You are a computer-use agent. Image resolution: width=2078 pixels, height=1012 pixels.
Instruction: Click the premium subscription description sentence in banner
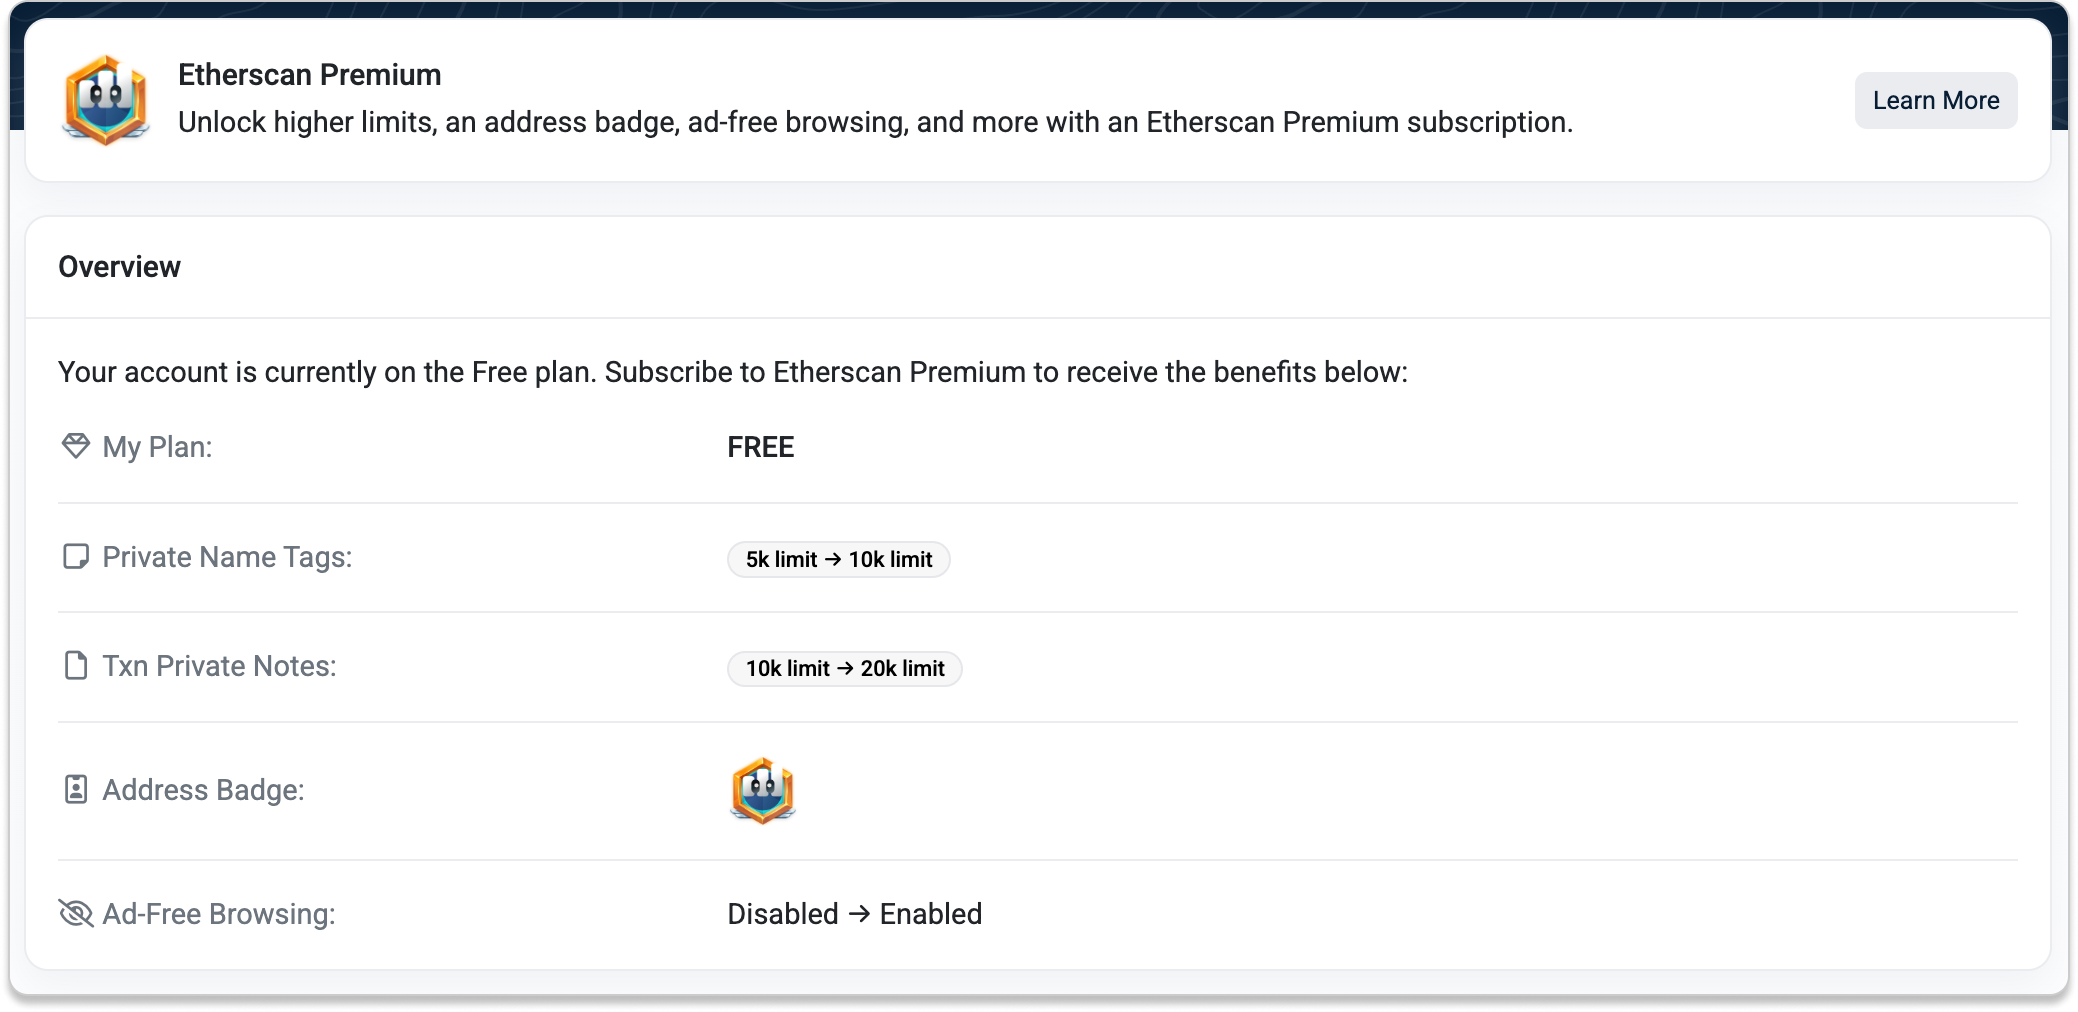click(875, 122)
